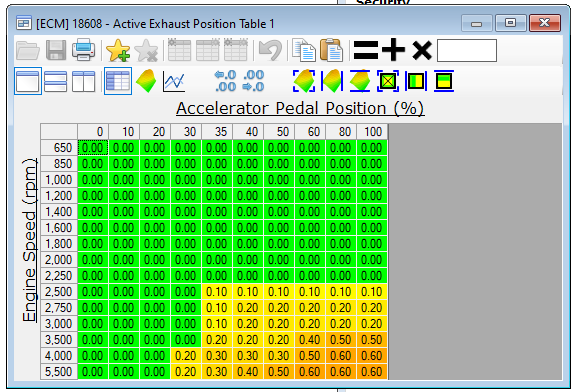
Task: Switch to 2D line graph view
Action: (x=174, y=81)
